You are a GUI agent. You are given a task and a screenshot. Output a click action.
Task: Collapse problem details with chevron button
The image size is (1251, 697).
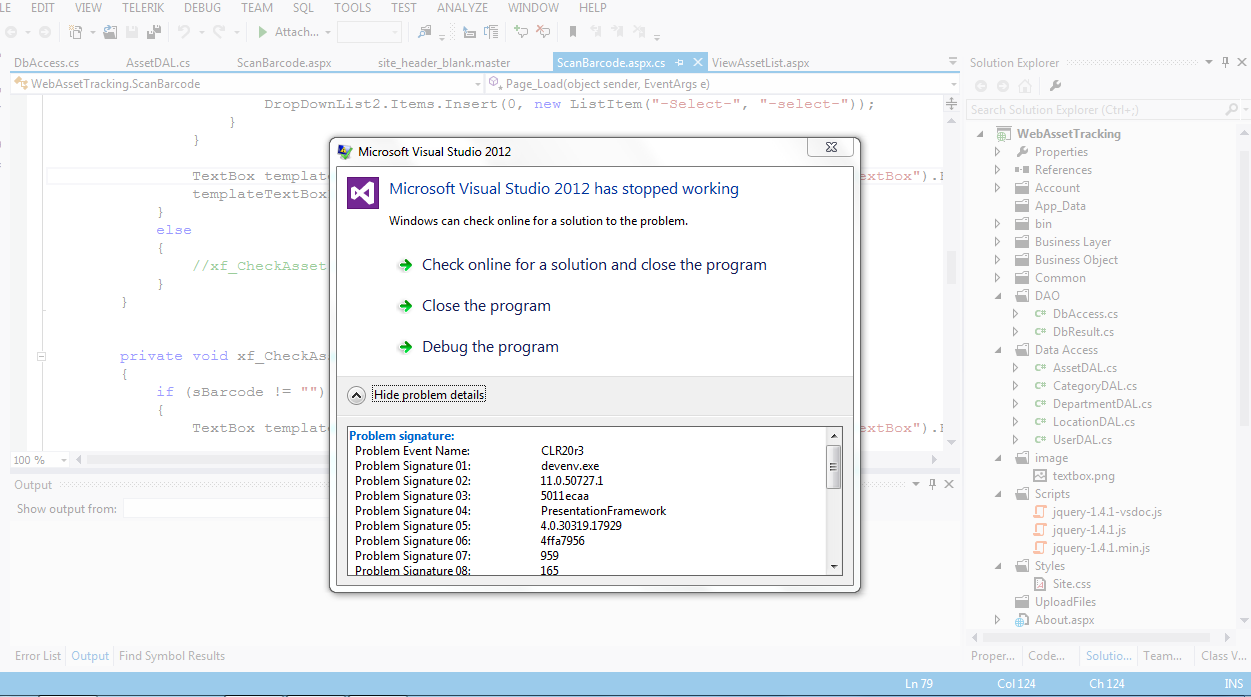(356, 395)
